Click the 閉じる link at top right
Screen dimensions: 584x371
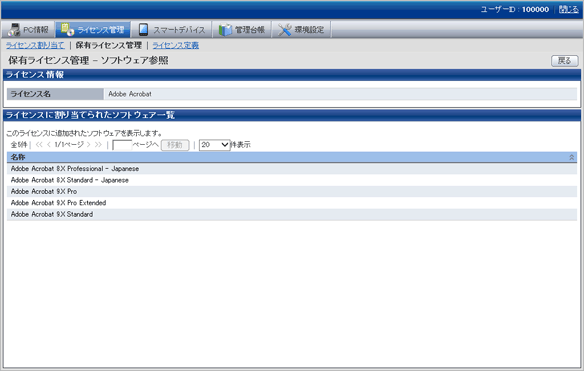568,9
